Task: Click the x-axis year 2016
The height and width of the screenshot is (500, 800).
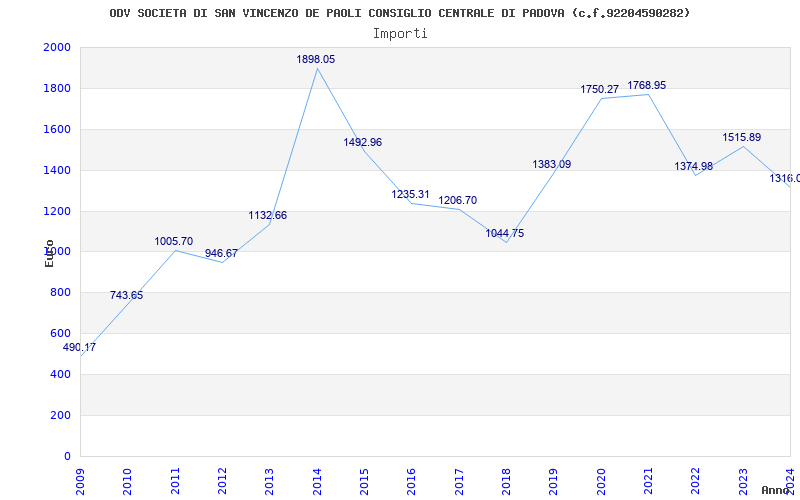Action: point(412,481)
